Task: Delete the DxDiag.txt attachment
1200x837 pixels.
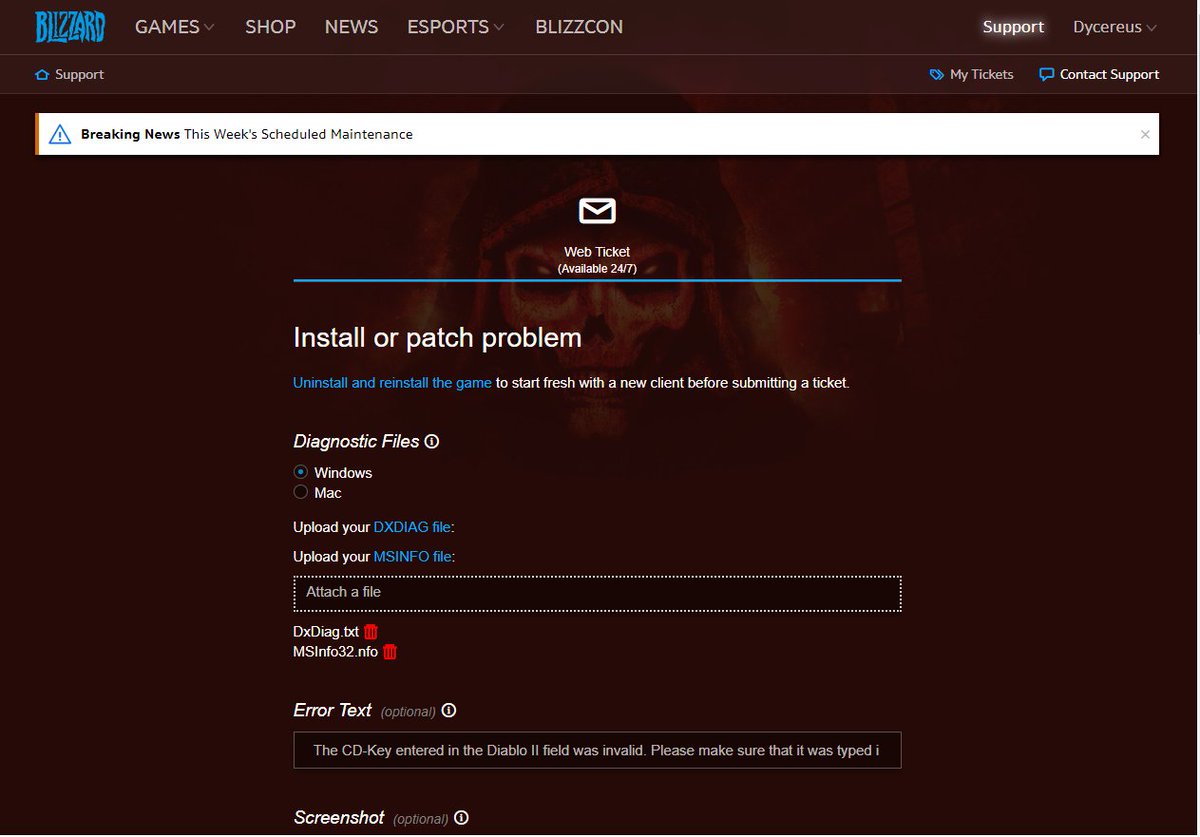Action: (371, 632)
